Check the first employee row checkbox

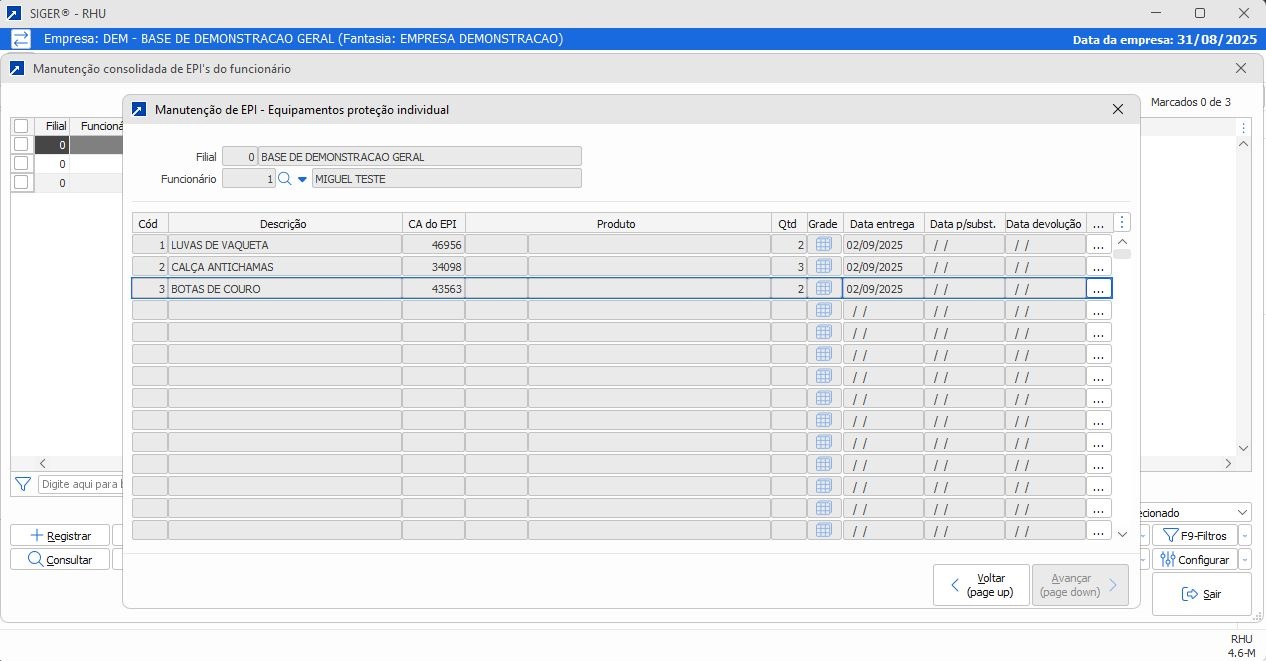tap(21, 145)
